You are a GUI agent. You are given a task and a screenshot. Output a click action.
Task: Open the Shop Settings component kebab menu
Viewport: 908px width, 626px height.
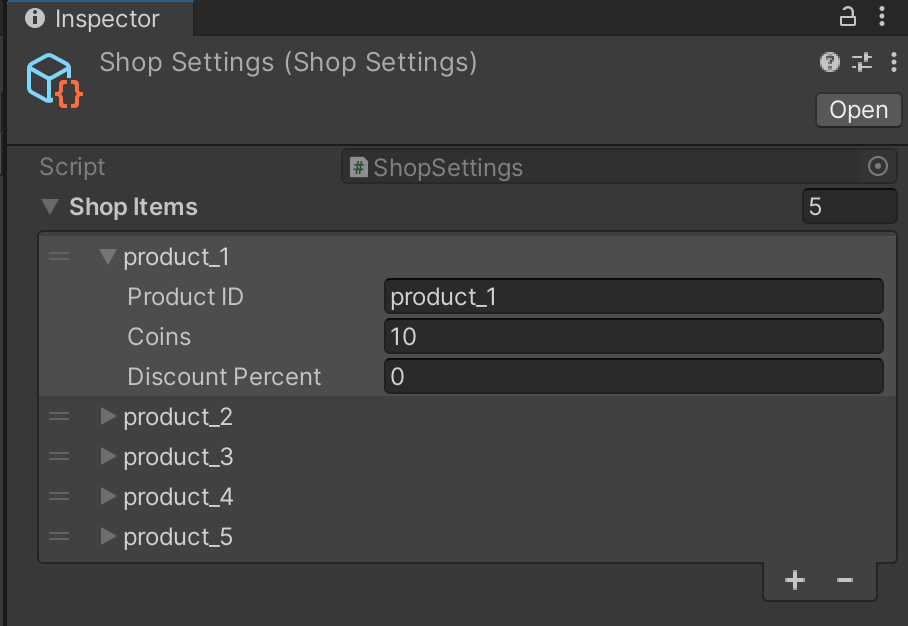pos(891,63)
